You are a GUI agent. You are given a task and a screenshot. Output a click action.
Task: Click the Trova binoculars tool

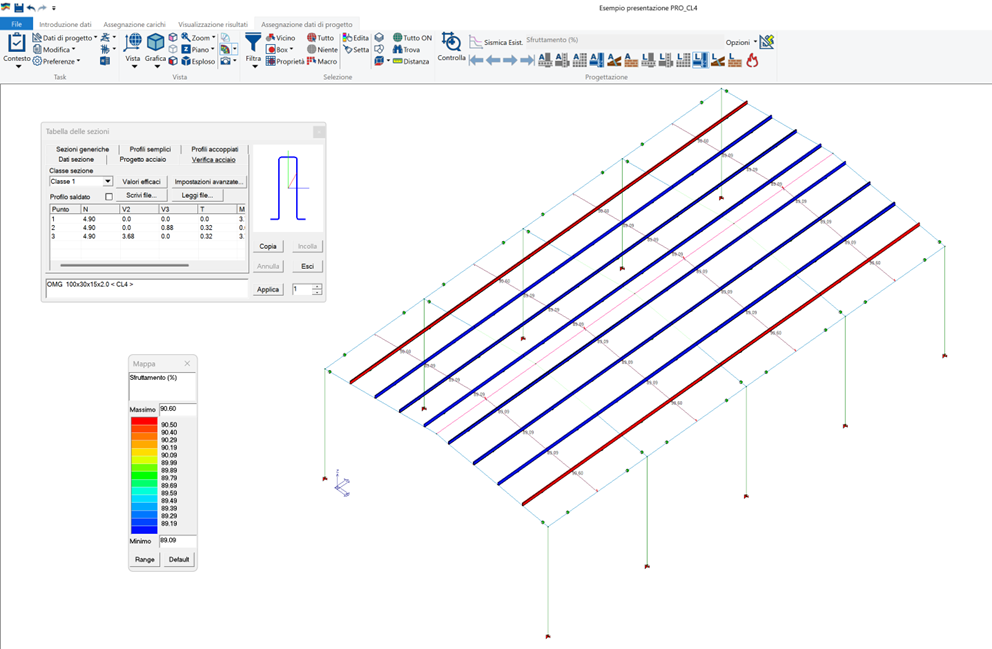[406, 49]
